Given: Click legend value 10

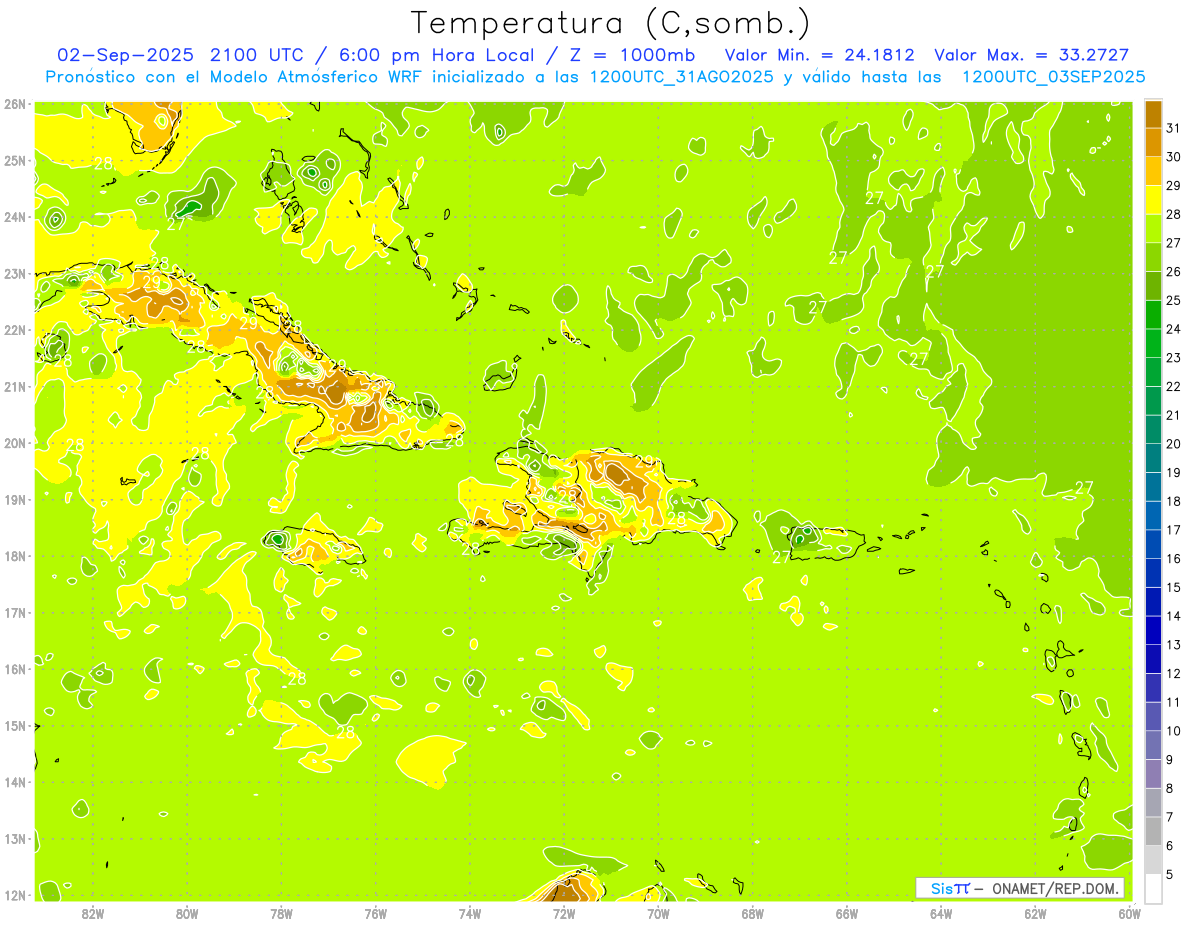Looking at the screenshot, I should (1174, 731).
